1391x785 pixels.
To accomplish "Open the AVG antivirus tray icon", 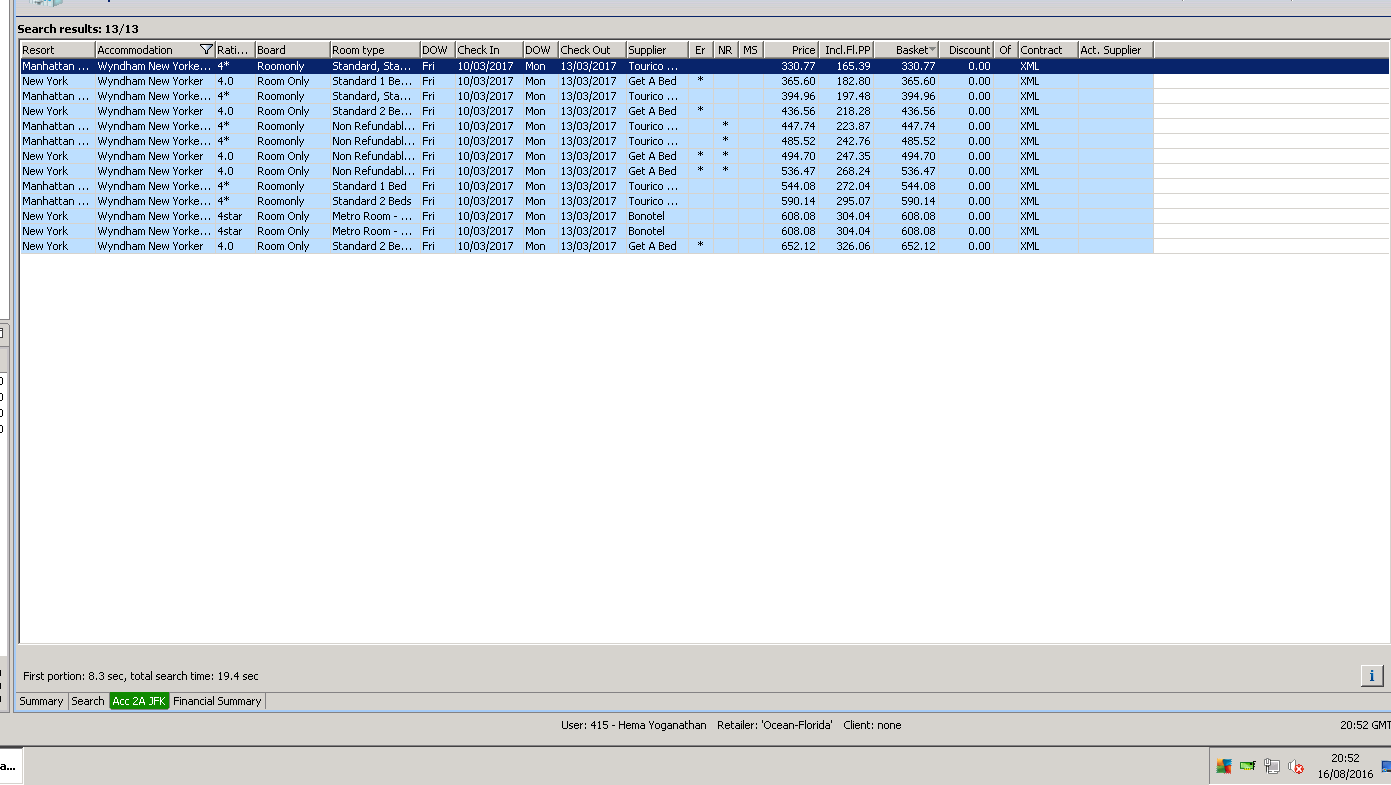I will [1224, 767].
